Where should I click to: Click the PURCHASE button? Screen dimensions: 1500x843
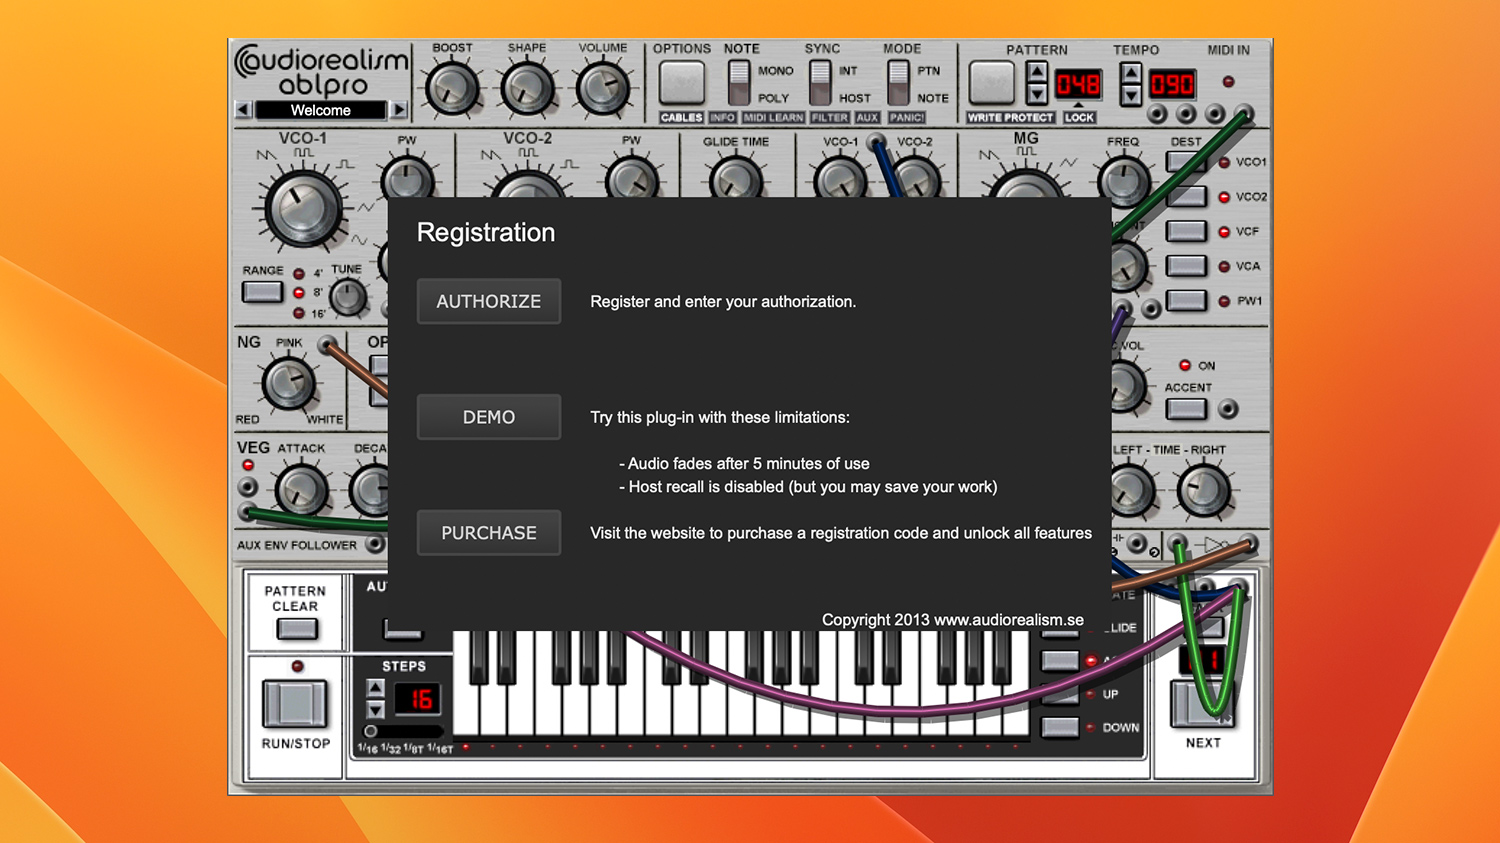(489, 533)
